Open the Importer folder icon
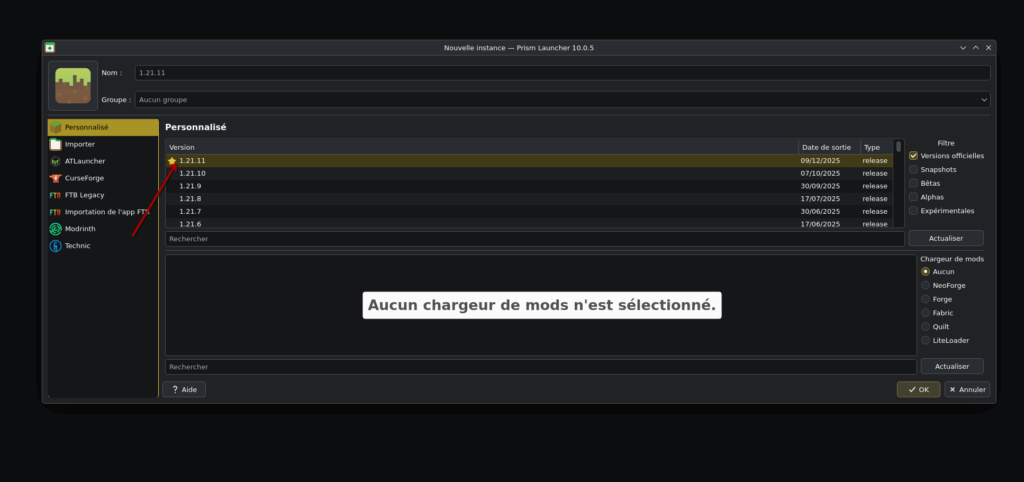The image size is (1024, 482). tap(56, 144)
